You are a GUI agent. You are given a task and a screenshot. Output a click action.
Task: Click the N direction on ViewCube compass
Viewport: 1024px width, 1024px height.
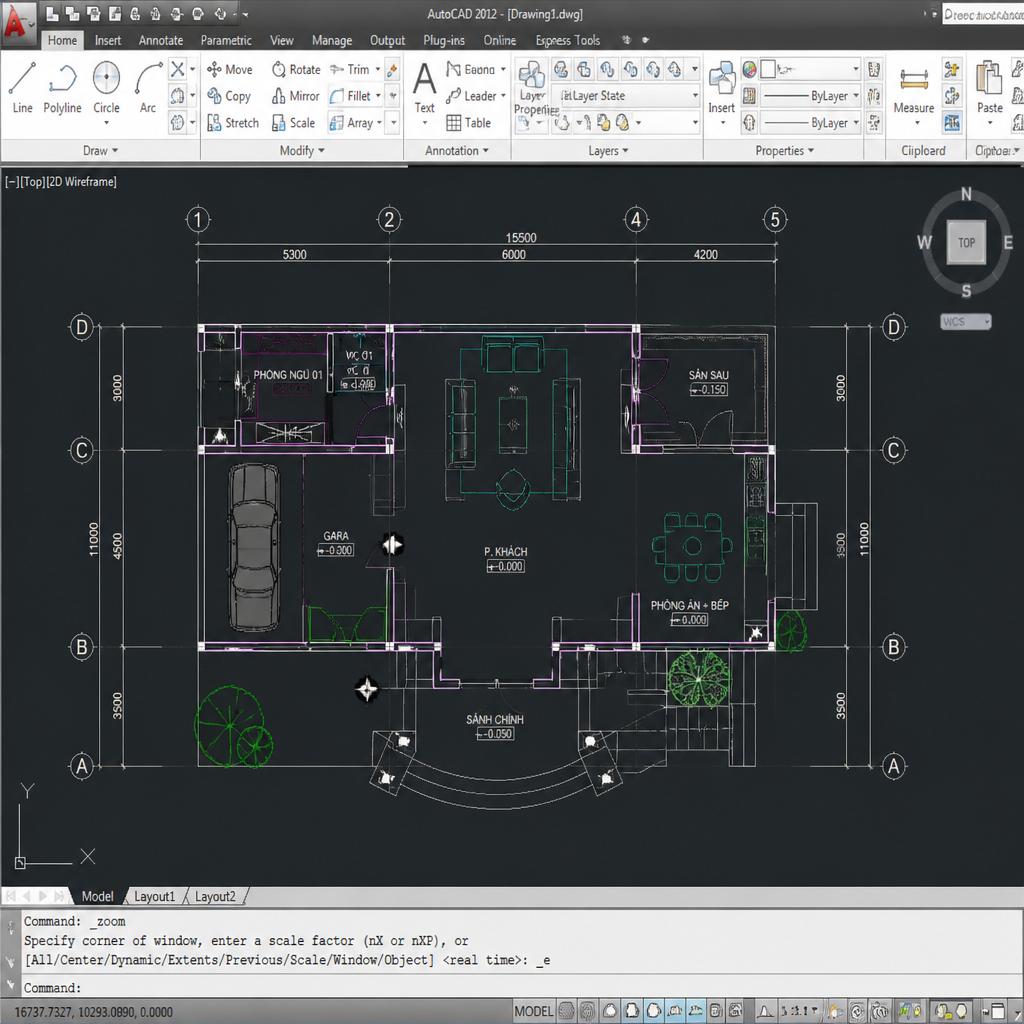[x=966, y=194]
